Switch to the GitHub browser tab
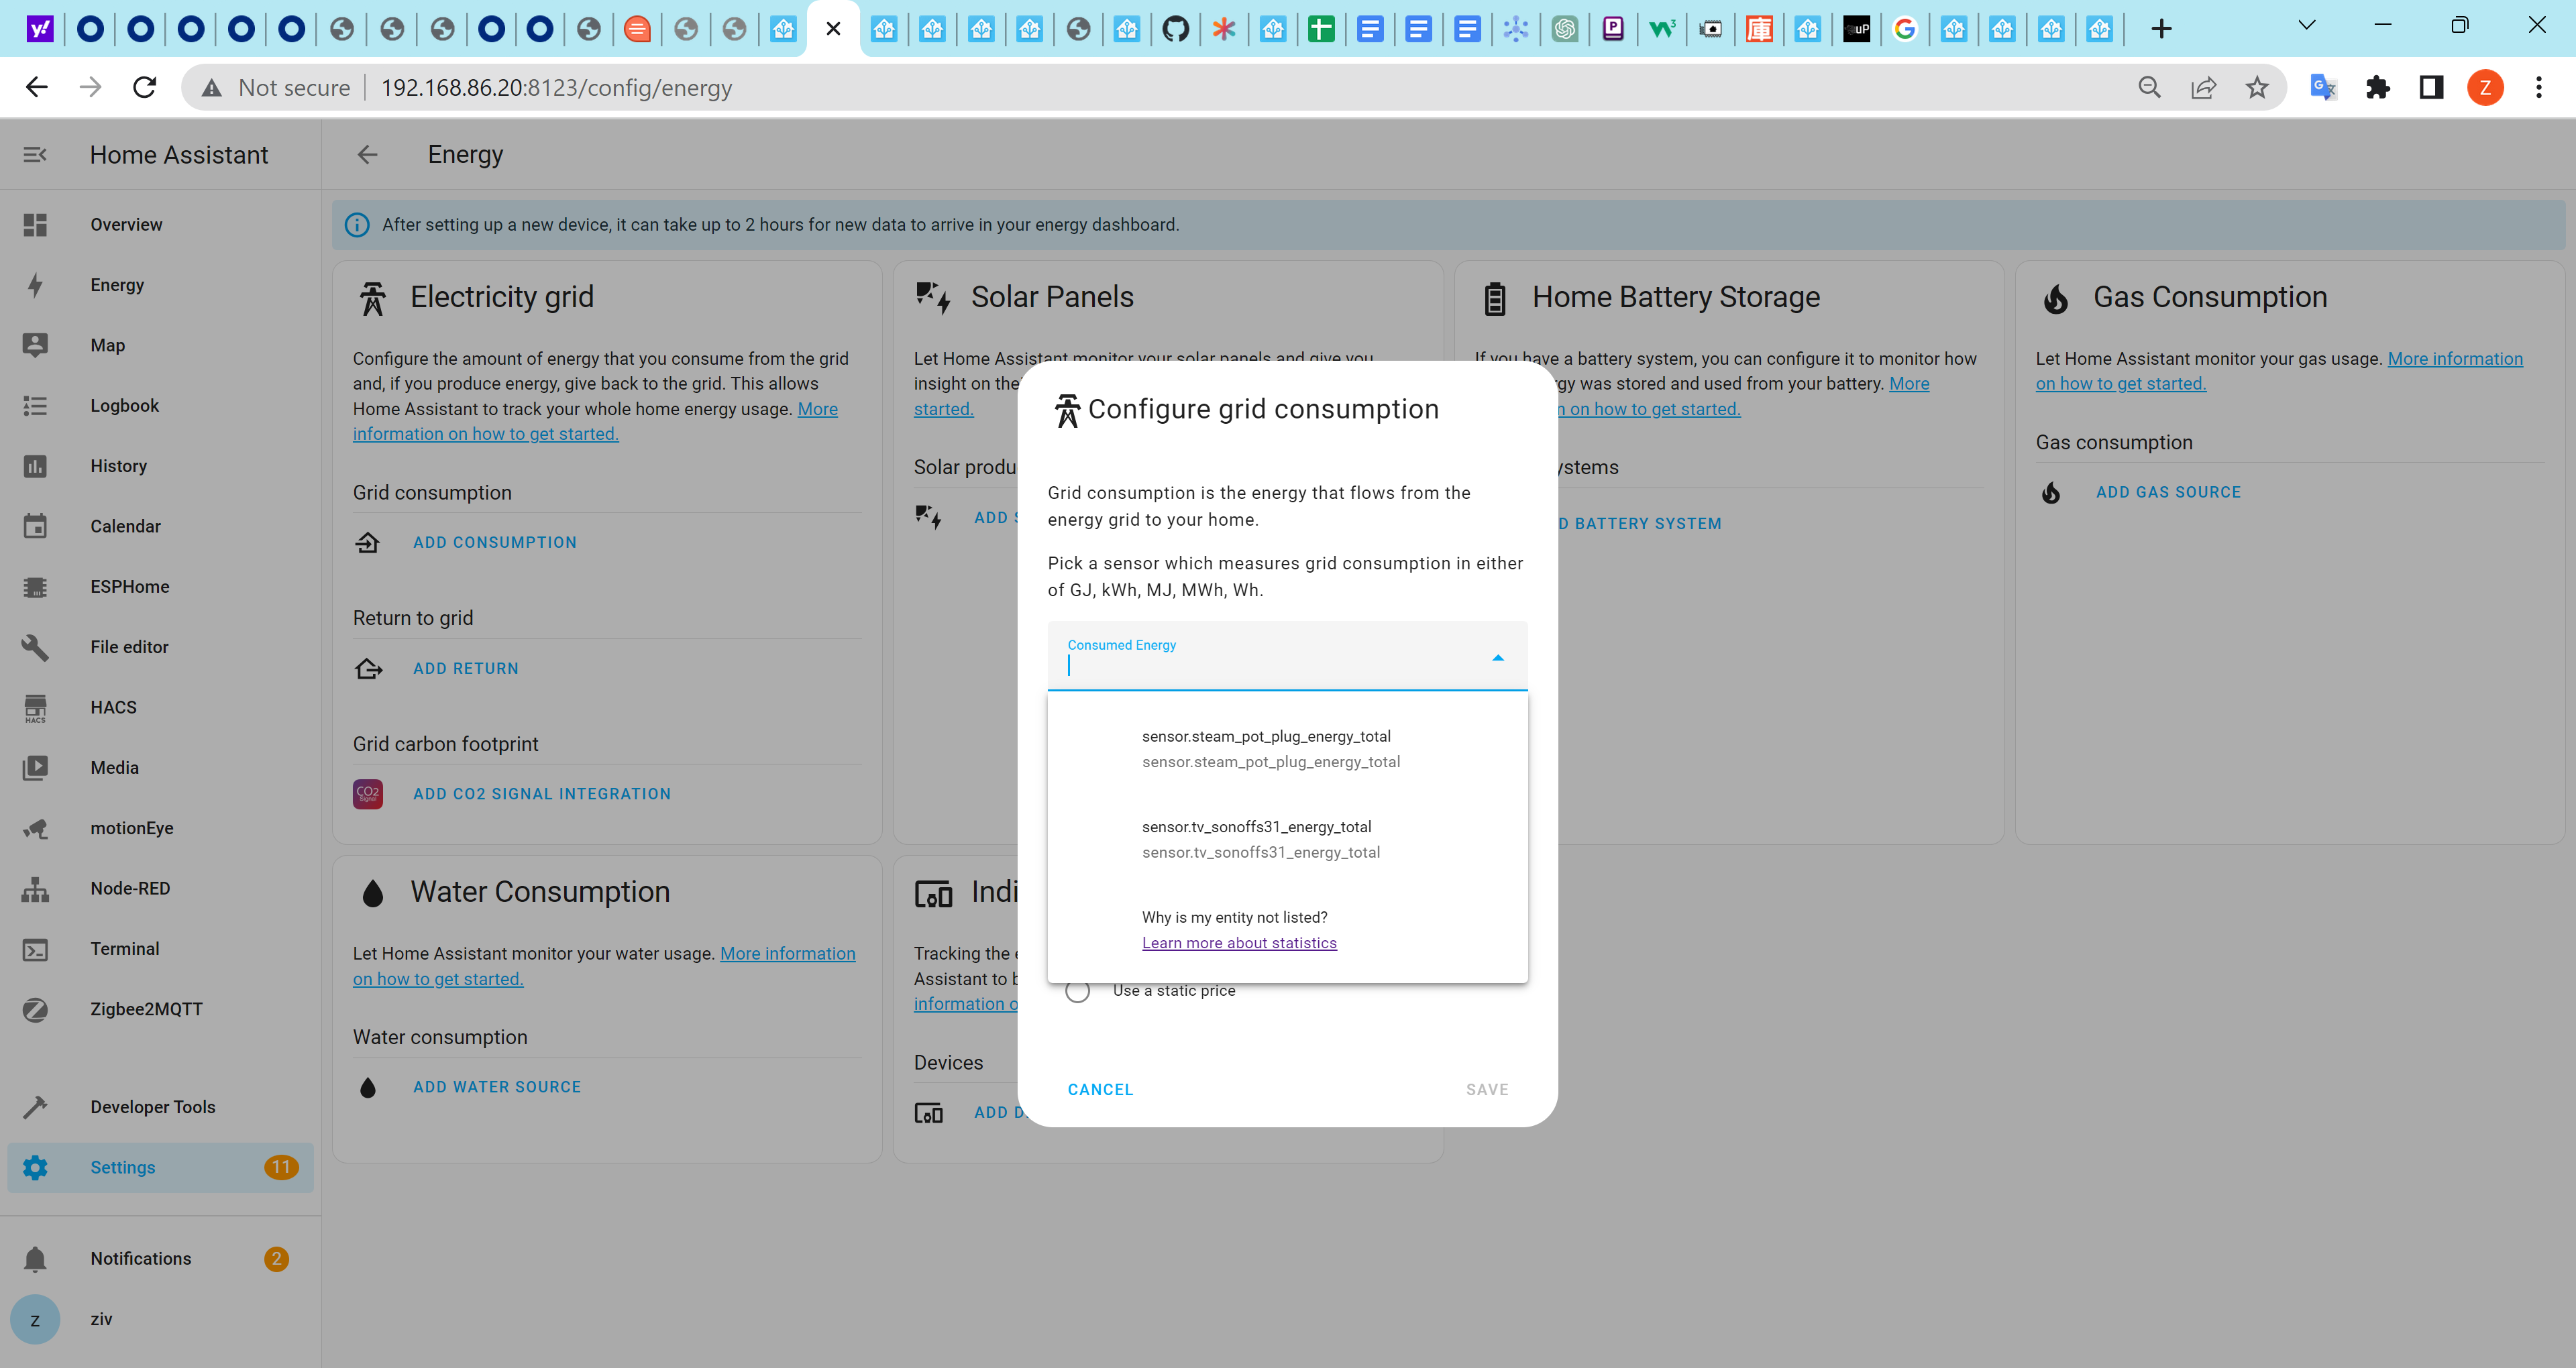The image size is (2576, 1368). pyautogui.click(x=1175, y=29)
